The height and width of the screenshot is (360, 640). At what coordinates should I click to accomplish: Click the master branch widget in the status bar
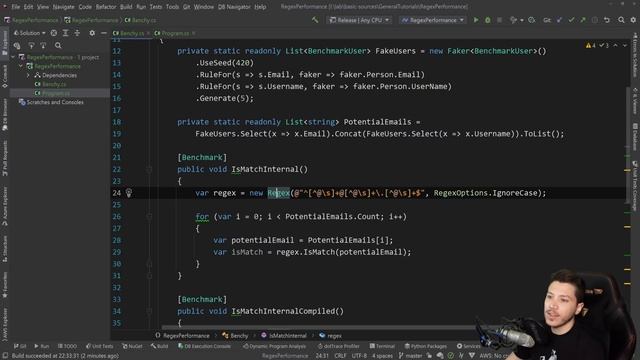tap(410, 356)
